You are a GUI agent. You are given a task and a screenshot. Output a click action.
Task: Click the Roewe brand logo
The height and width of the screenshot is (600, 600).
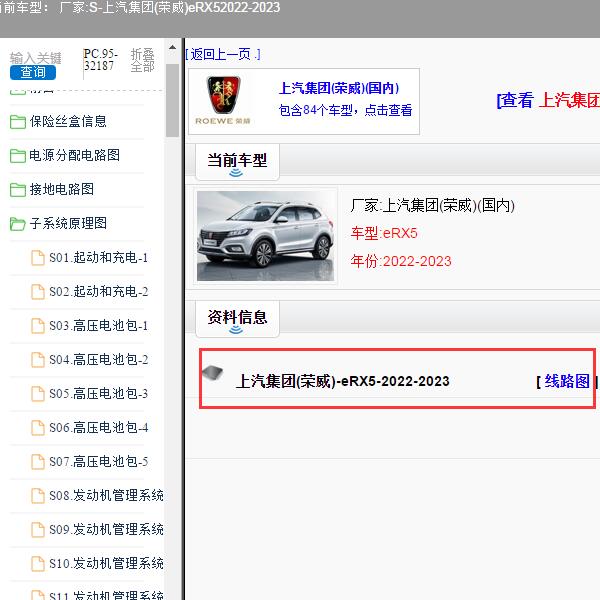(x=223, y=100)
